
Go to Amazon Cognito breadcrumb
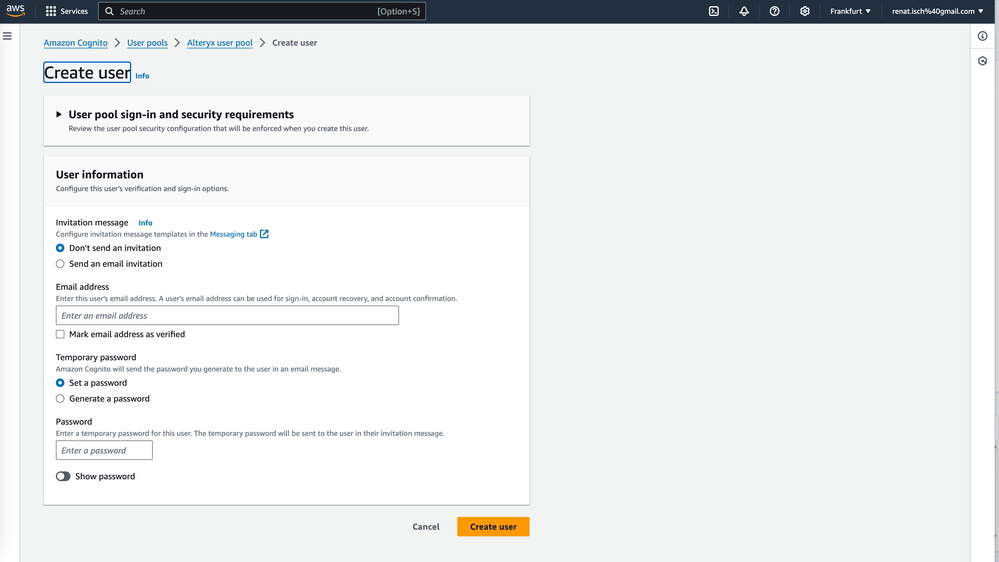coord(75,43)
